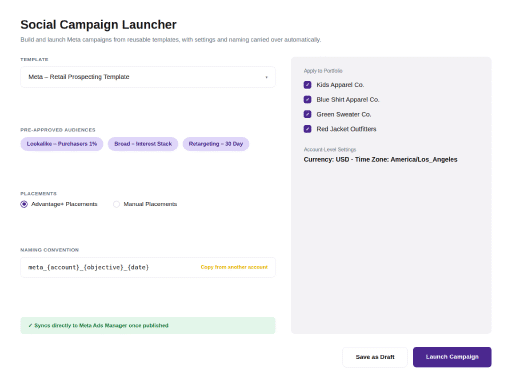This screenshot has height=384, width=512.
Task: Click the Social Campaign Launcher title
Action: 98,25
